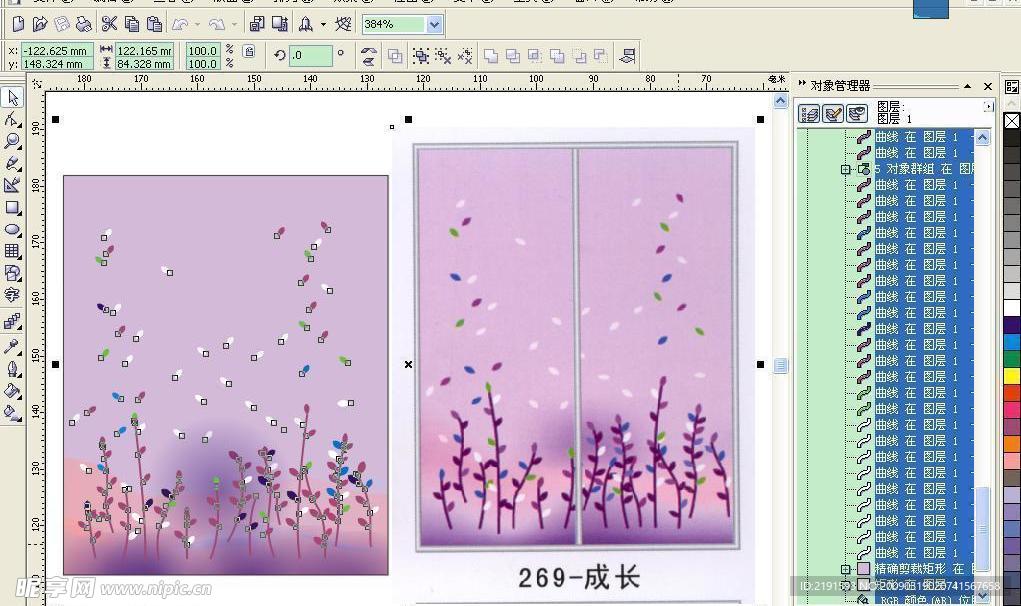Image resolution: width=1021 pixels, height=606 pixels.
Task: Click the Paste clipboard icon
Action: pyautogui.click(x=154, y=25)
